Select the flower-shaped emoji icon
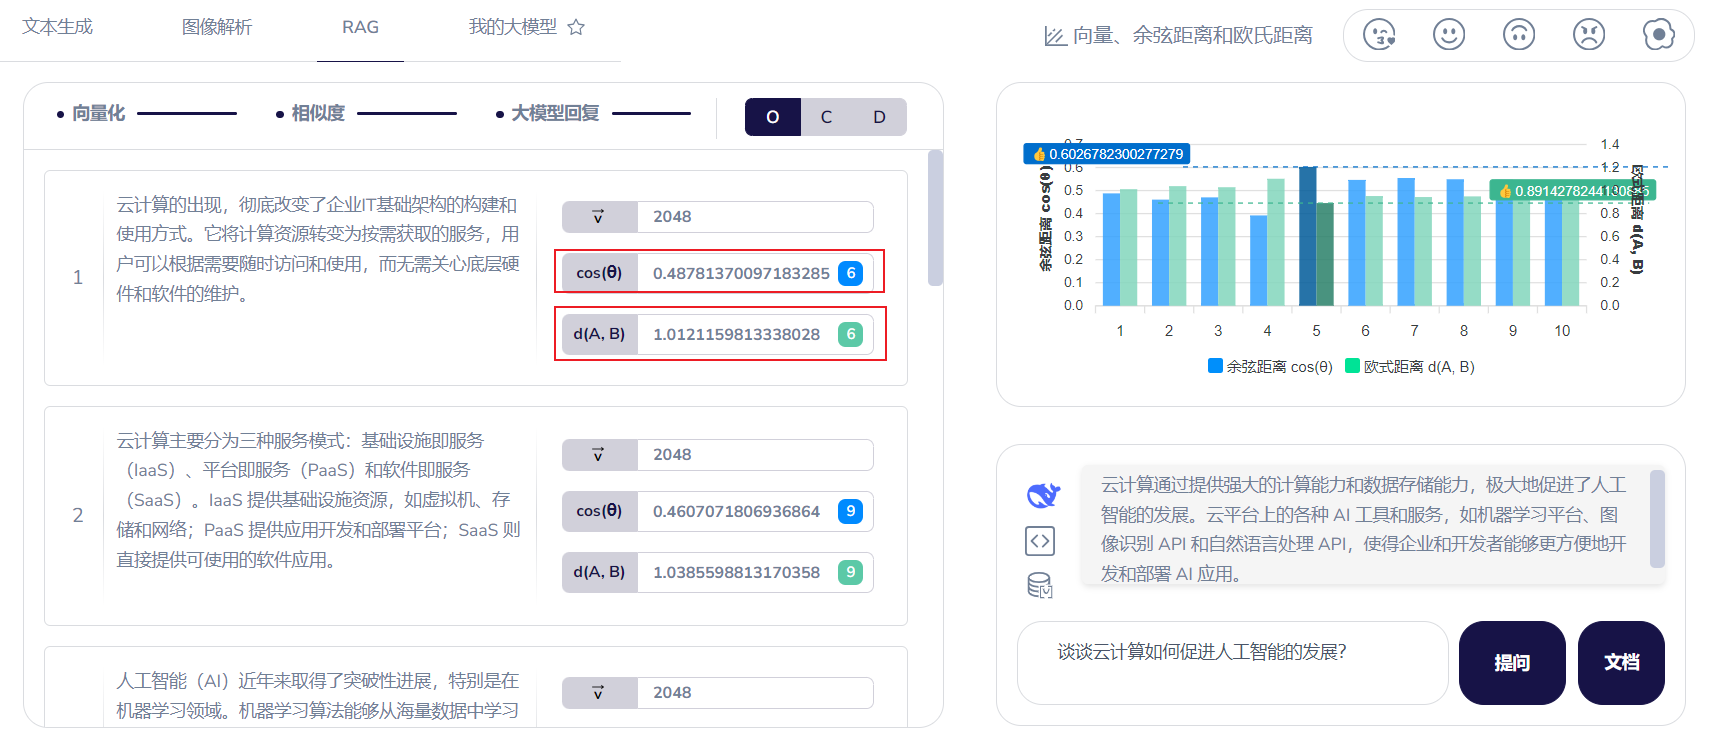 (1659, 35)
